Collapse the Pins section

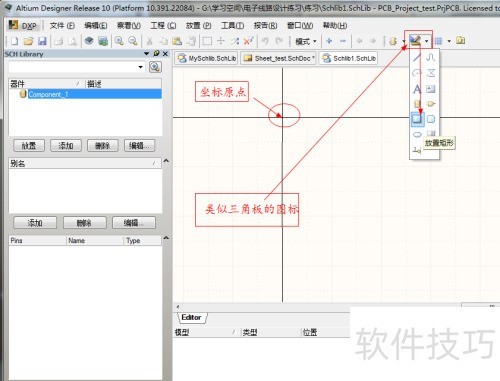pyautogui.click(x=166, y=238)
